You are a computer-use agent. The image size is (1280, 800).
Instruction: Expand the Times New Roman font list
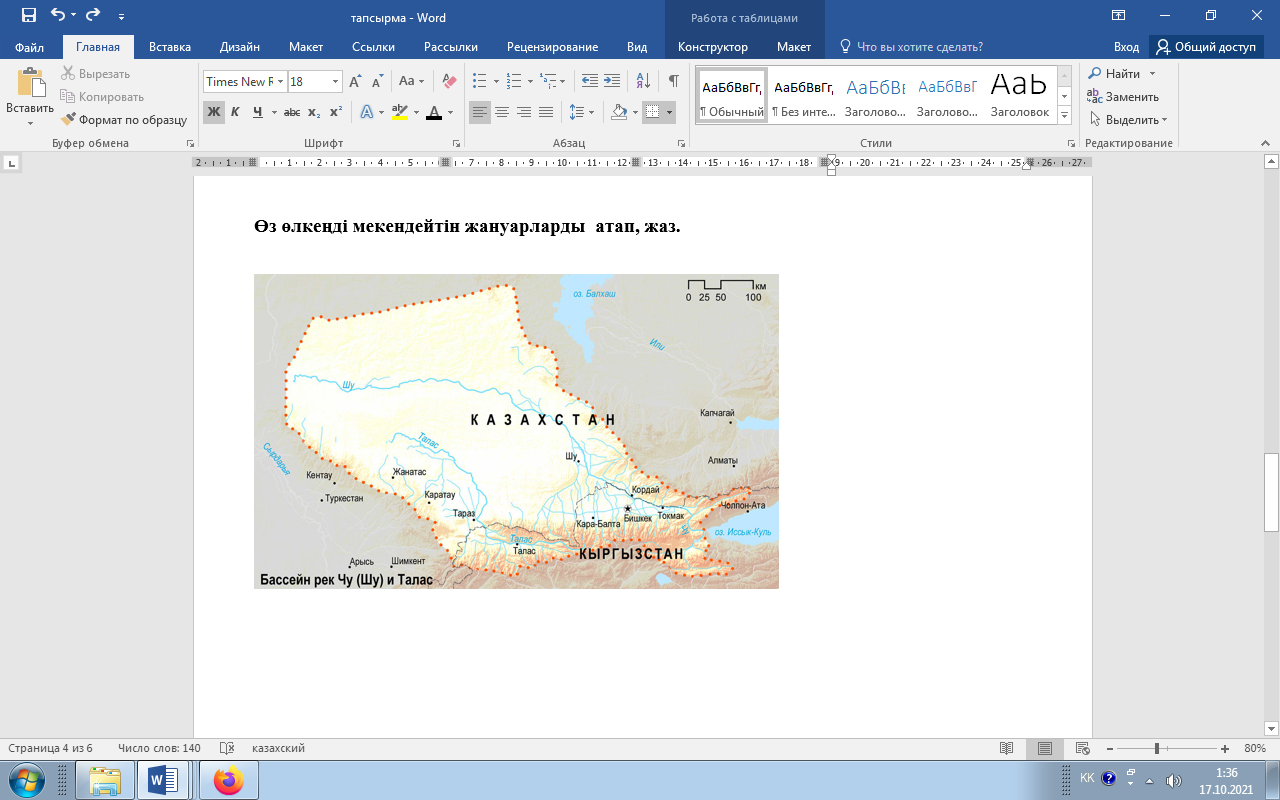click(x=281, y=82)
